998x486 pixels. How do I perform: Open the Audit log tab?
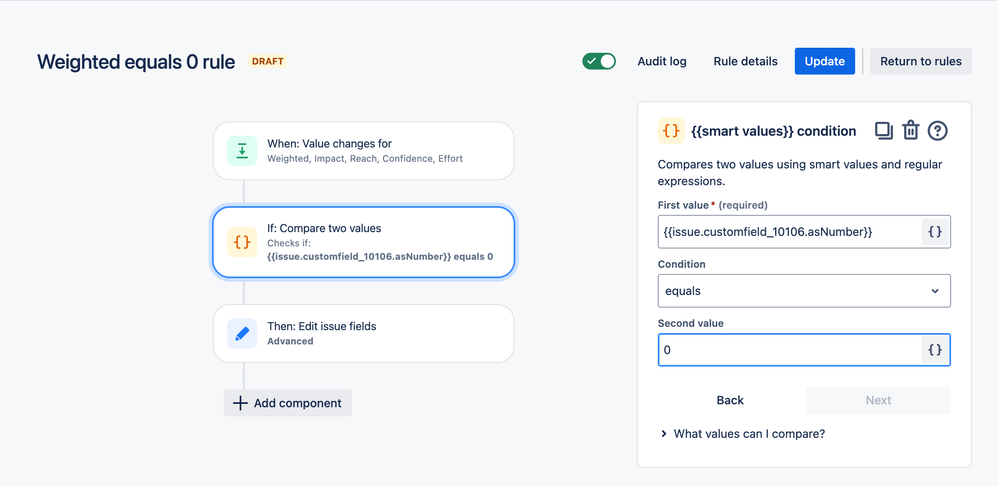click(662, 61)
